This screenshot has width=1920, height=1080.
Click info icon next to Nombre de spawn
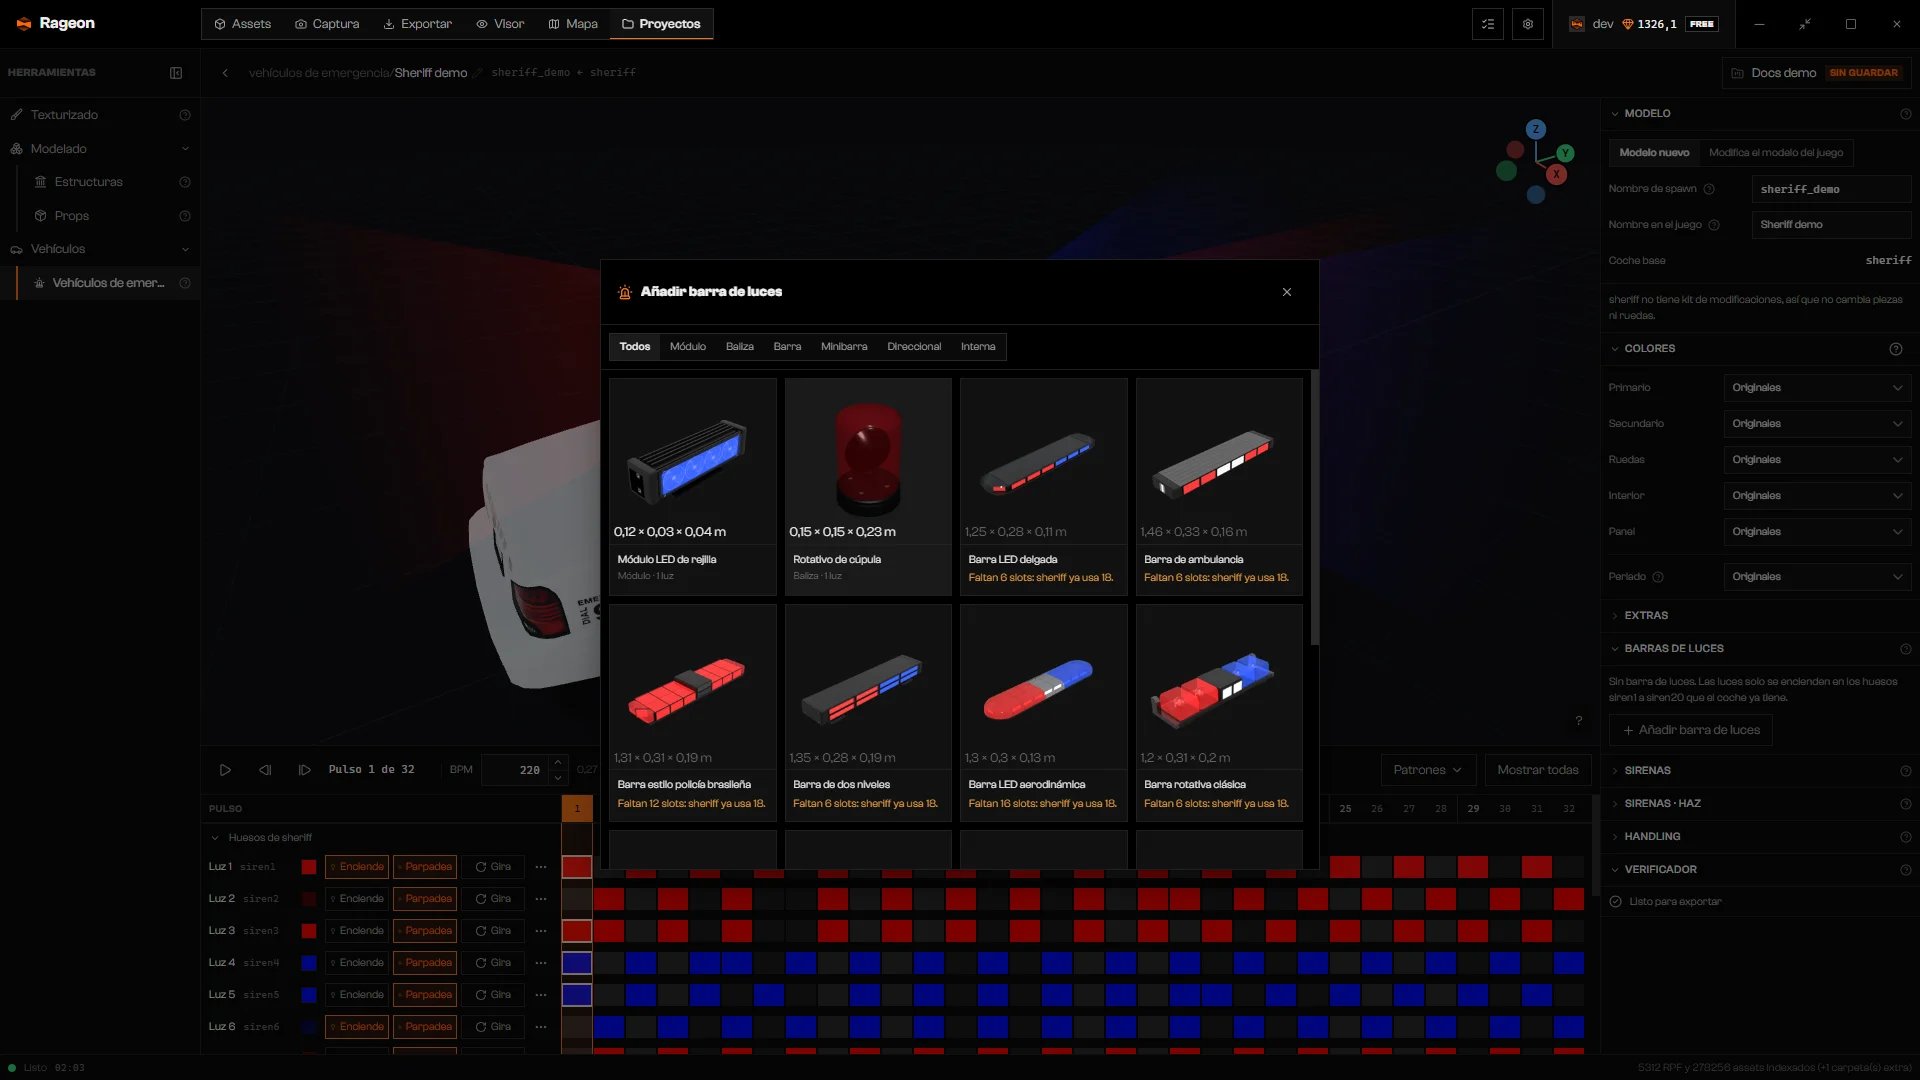click(1709, 189)
